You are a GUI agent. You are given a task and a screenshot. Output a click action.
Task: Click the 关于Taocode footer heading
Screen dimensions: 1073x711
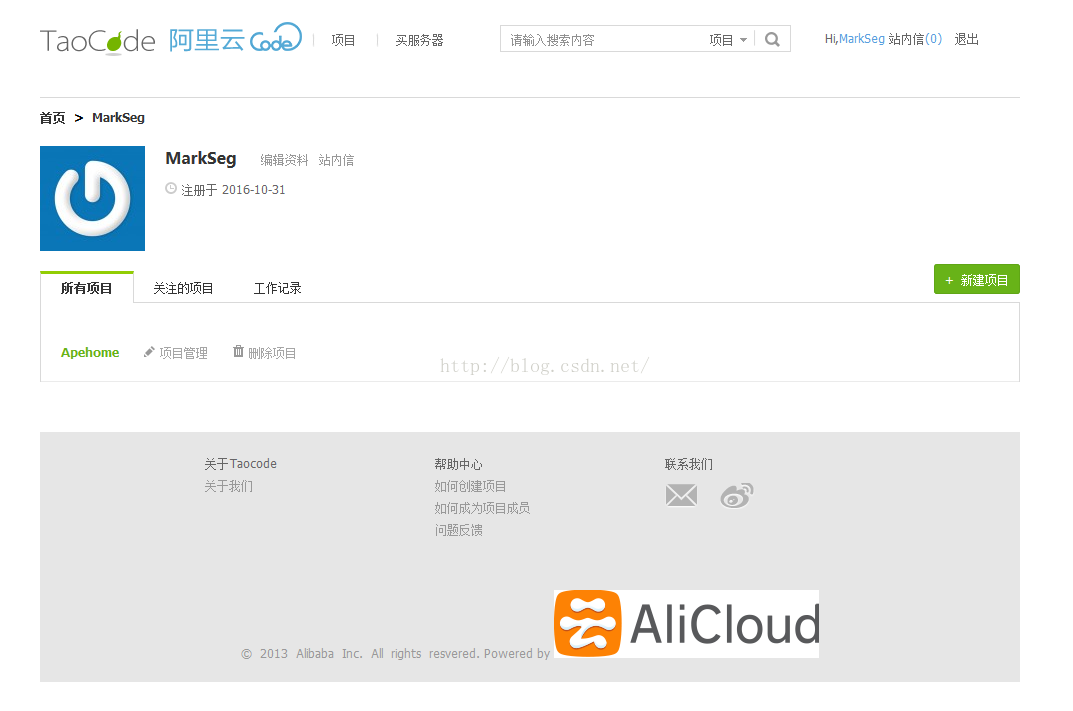pos(240,464)
